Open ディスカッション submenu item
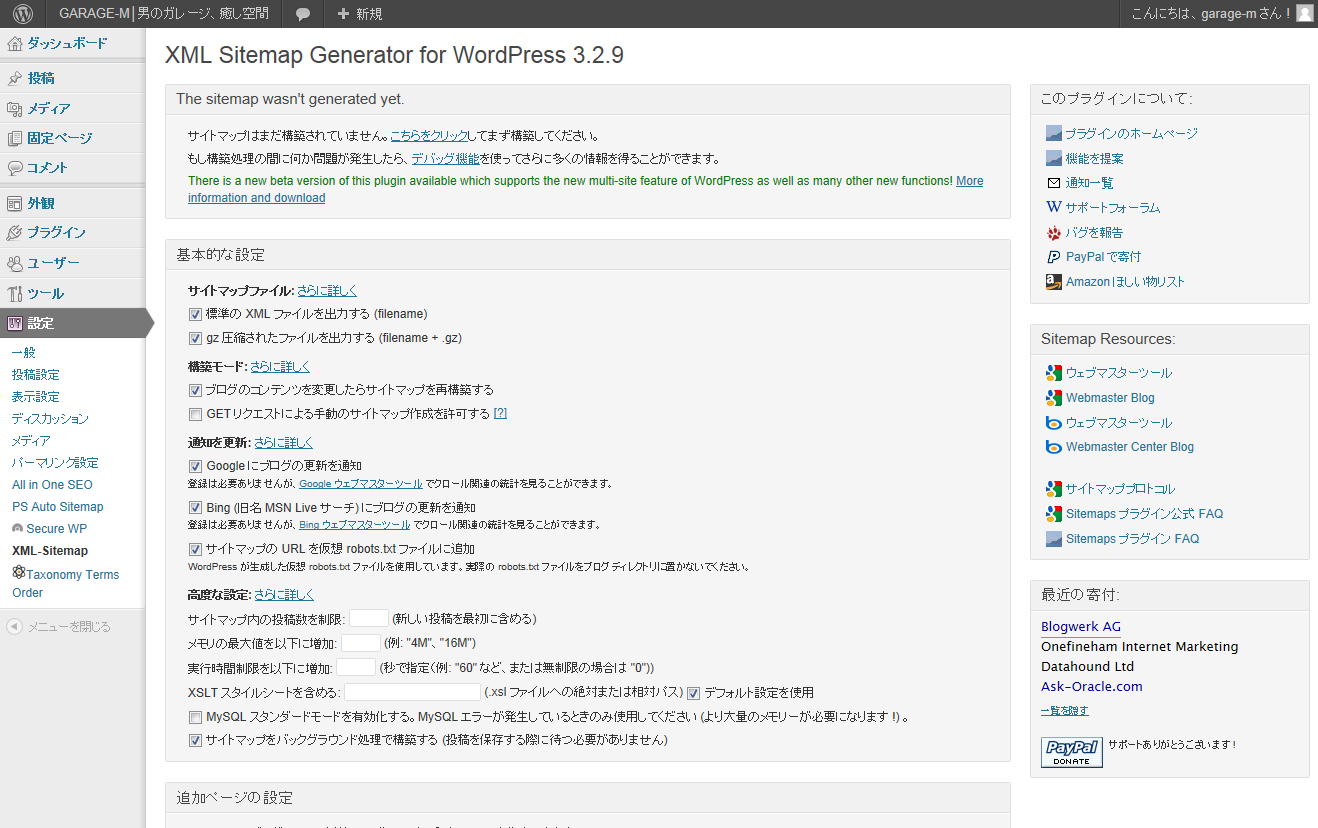This screenshot has width=1318, height=828. coord(50,419)
